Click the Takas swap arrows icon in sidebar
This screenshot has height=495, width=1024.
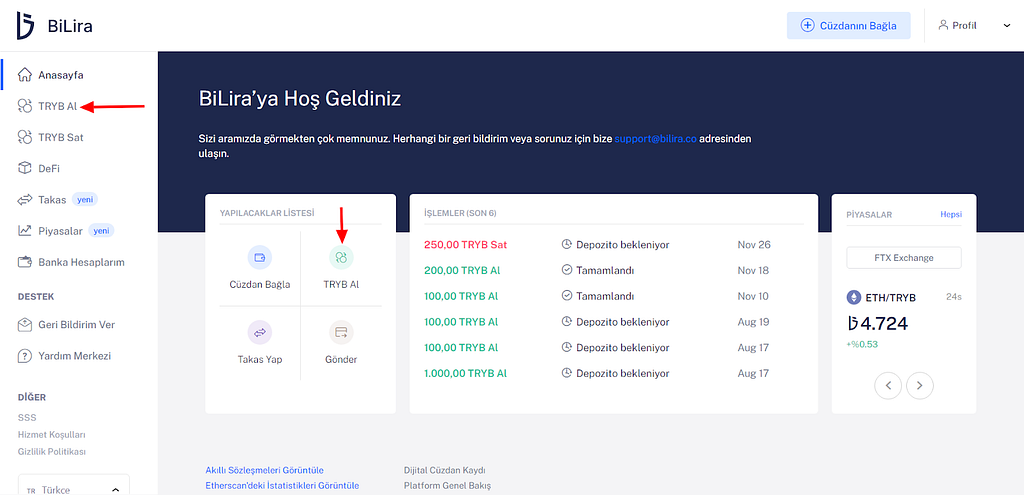click(25, 200)
